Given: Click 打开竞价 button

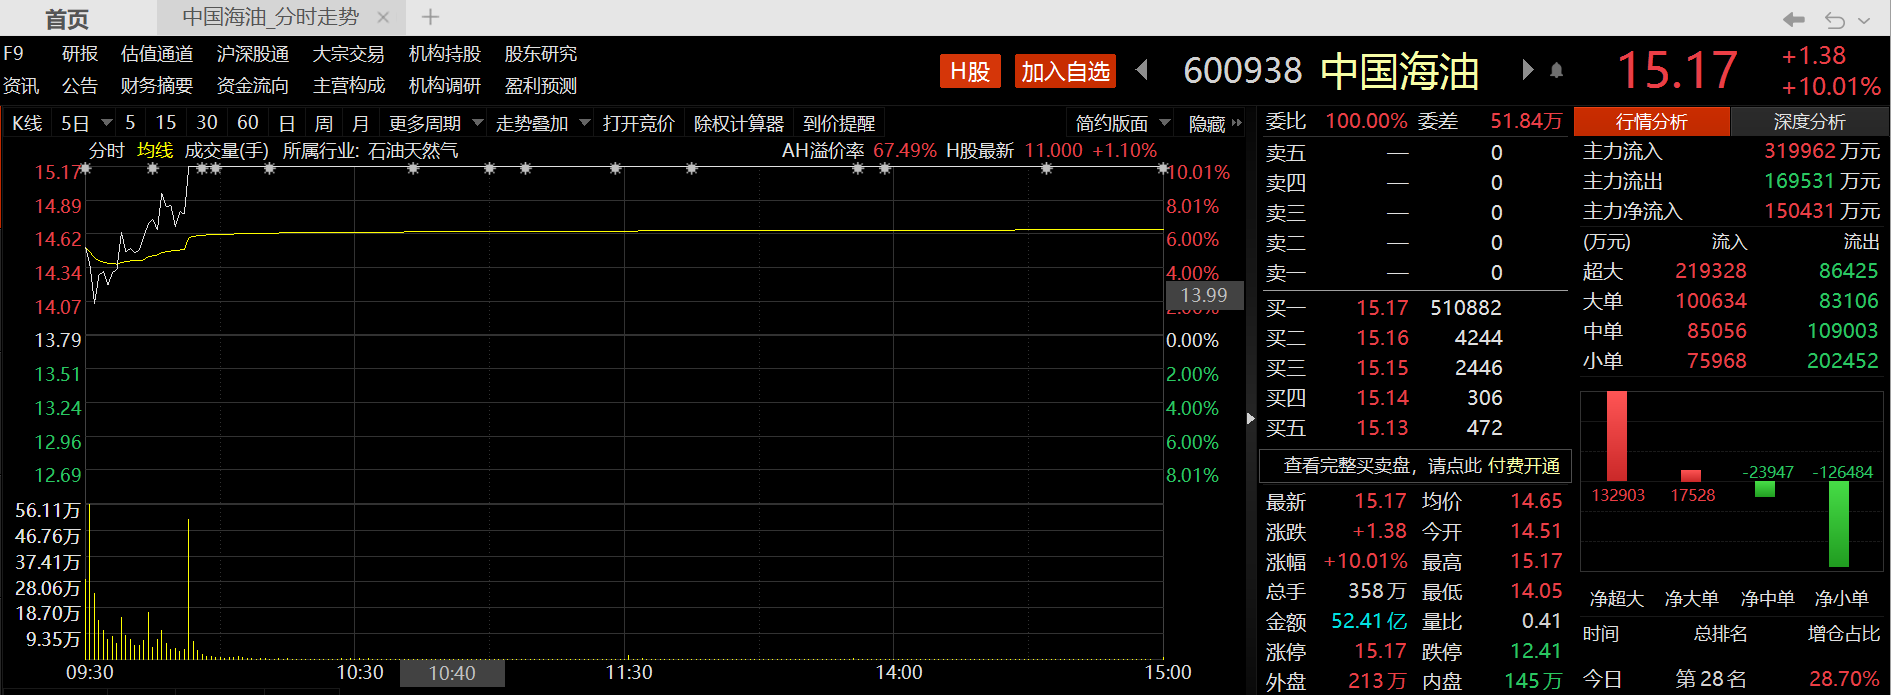Looking at the screenshot, I should (x=639, y=123).
